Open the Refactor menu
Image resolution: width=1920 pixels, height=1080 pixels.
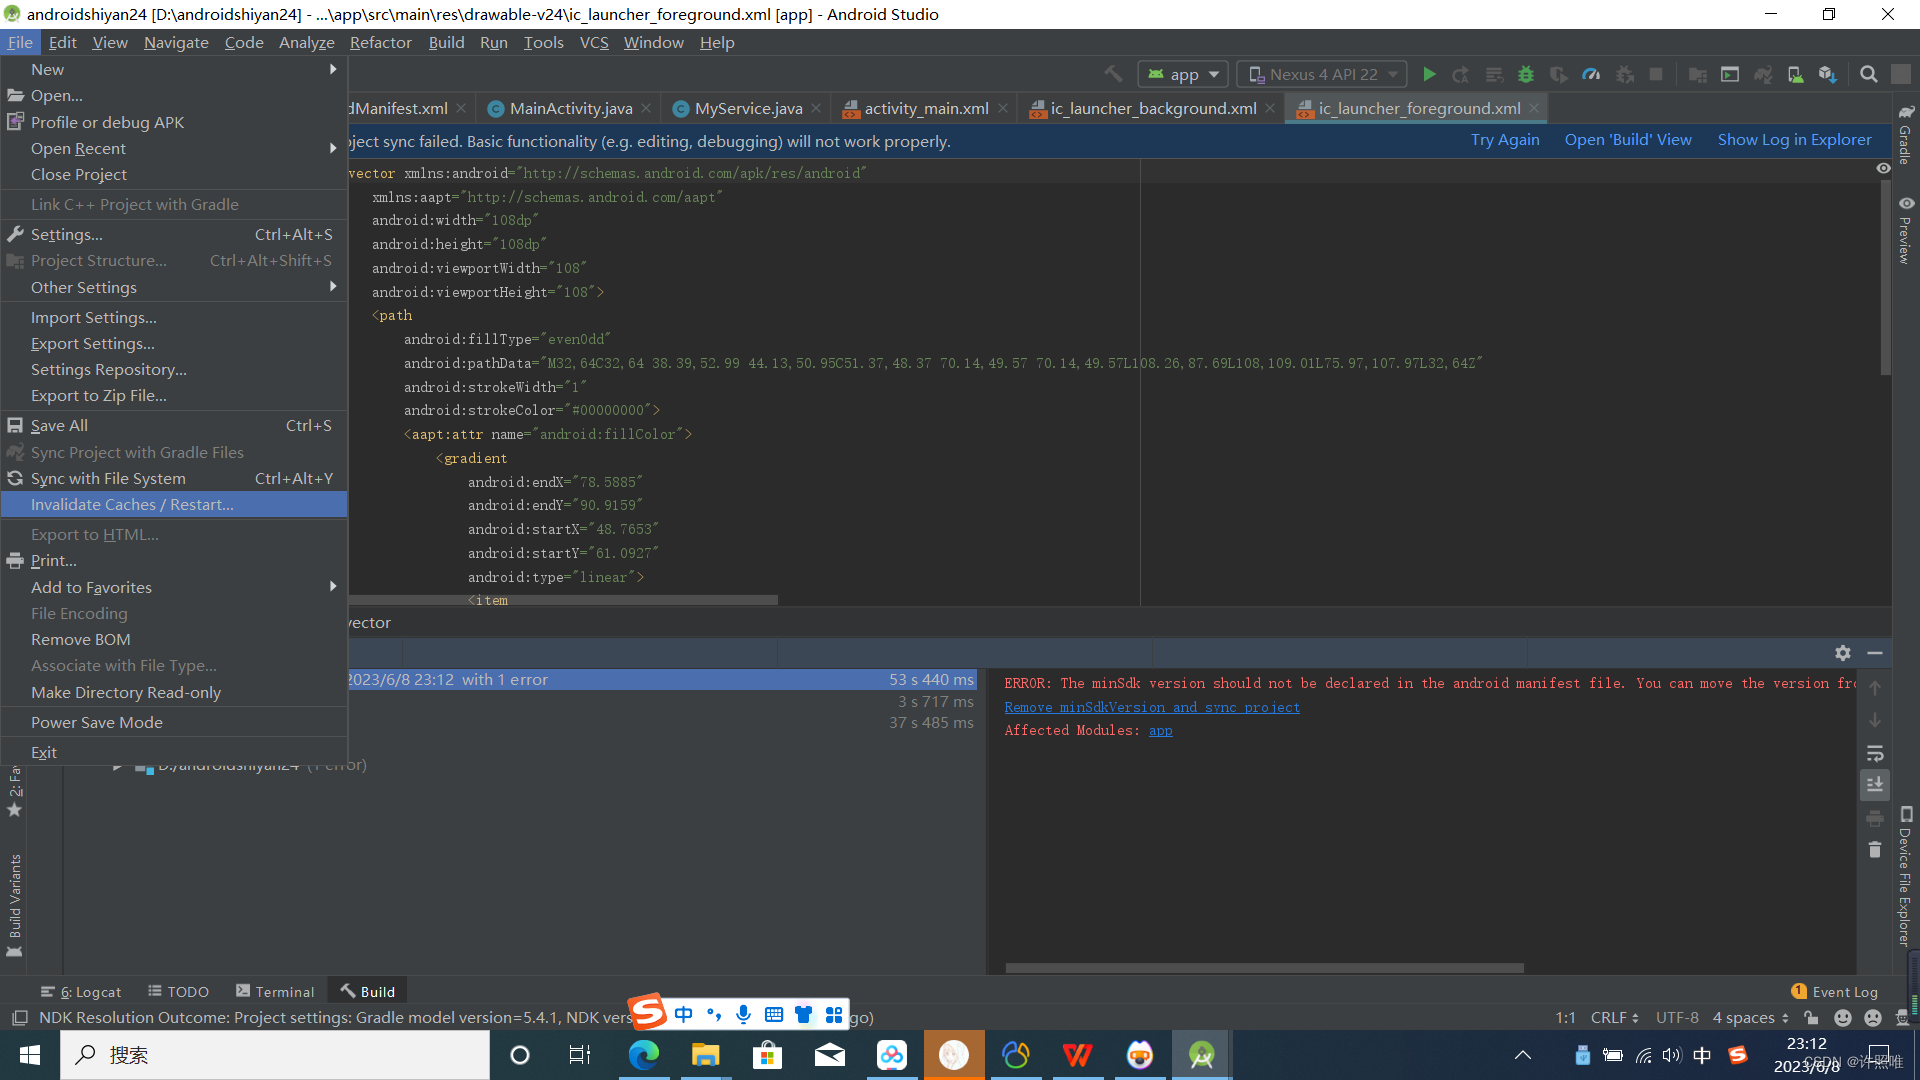tap(380, 42)
